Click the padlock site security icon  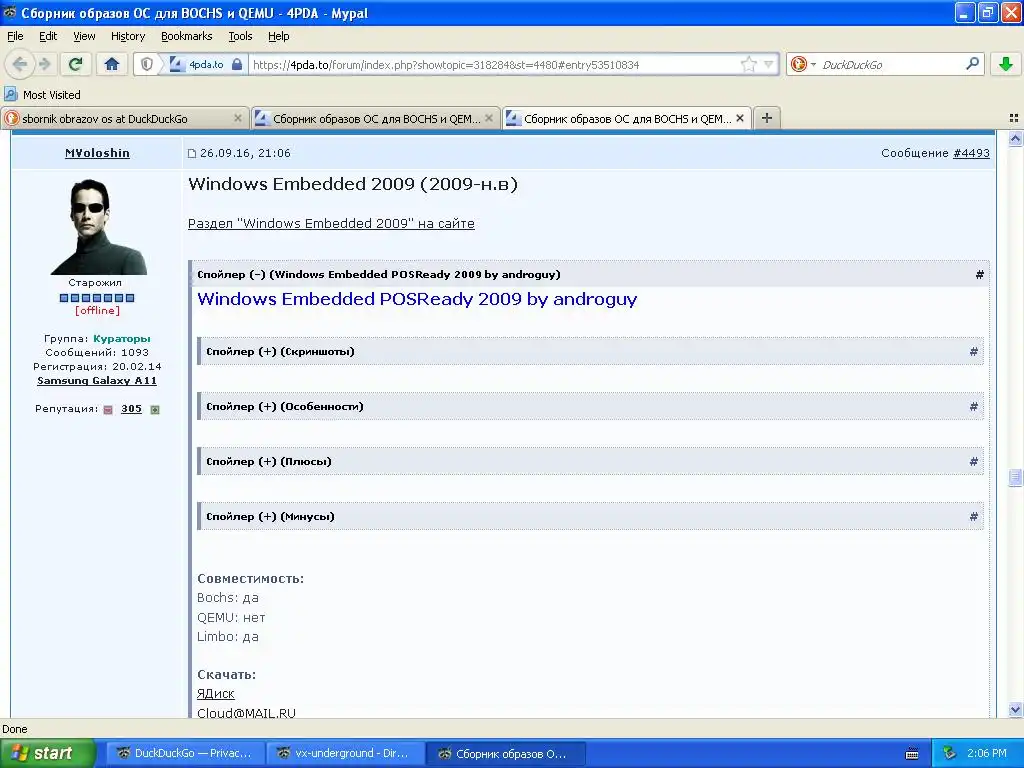coord(237,64)
